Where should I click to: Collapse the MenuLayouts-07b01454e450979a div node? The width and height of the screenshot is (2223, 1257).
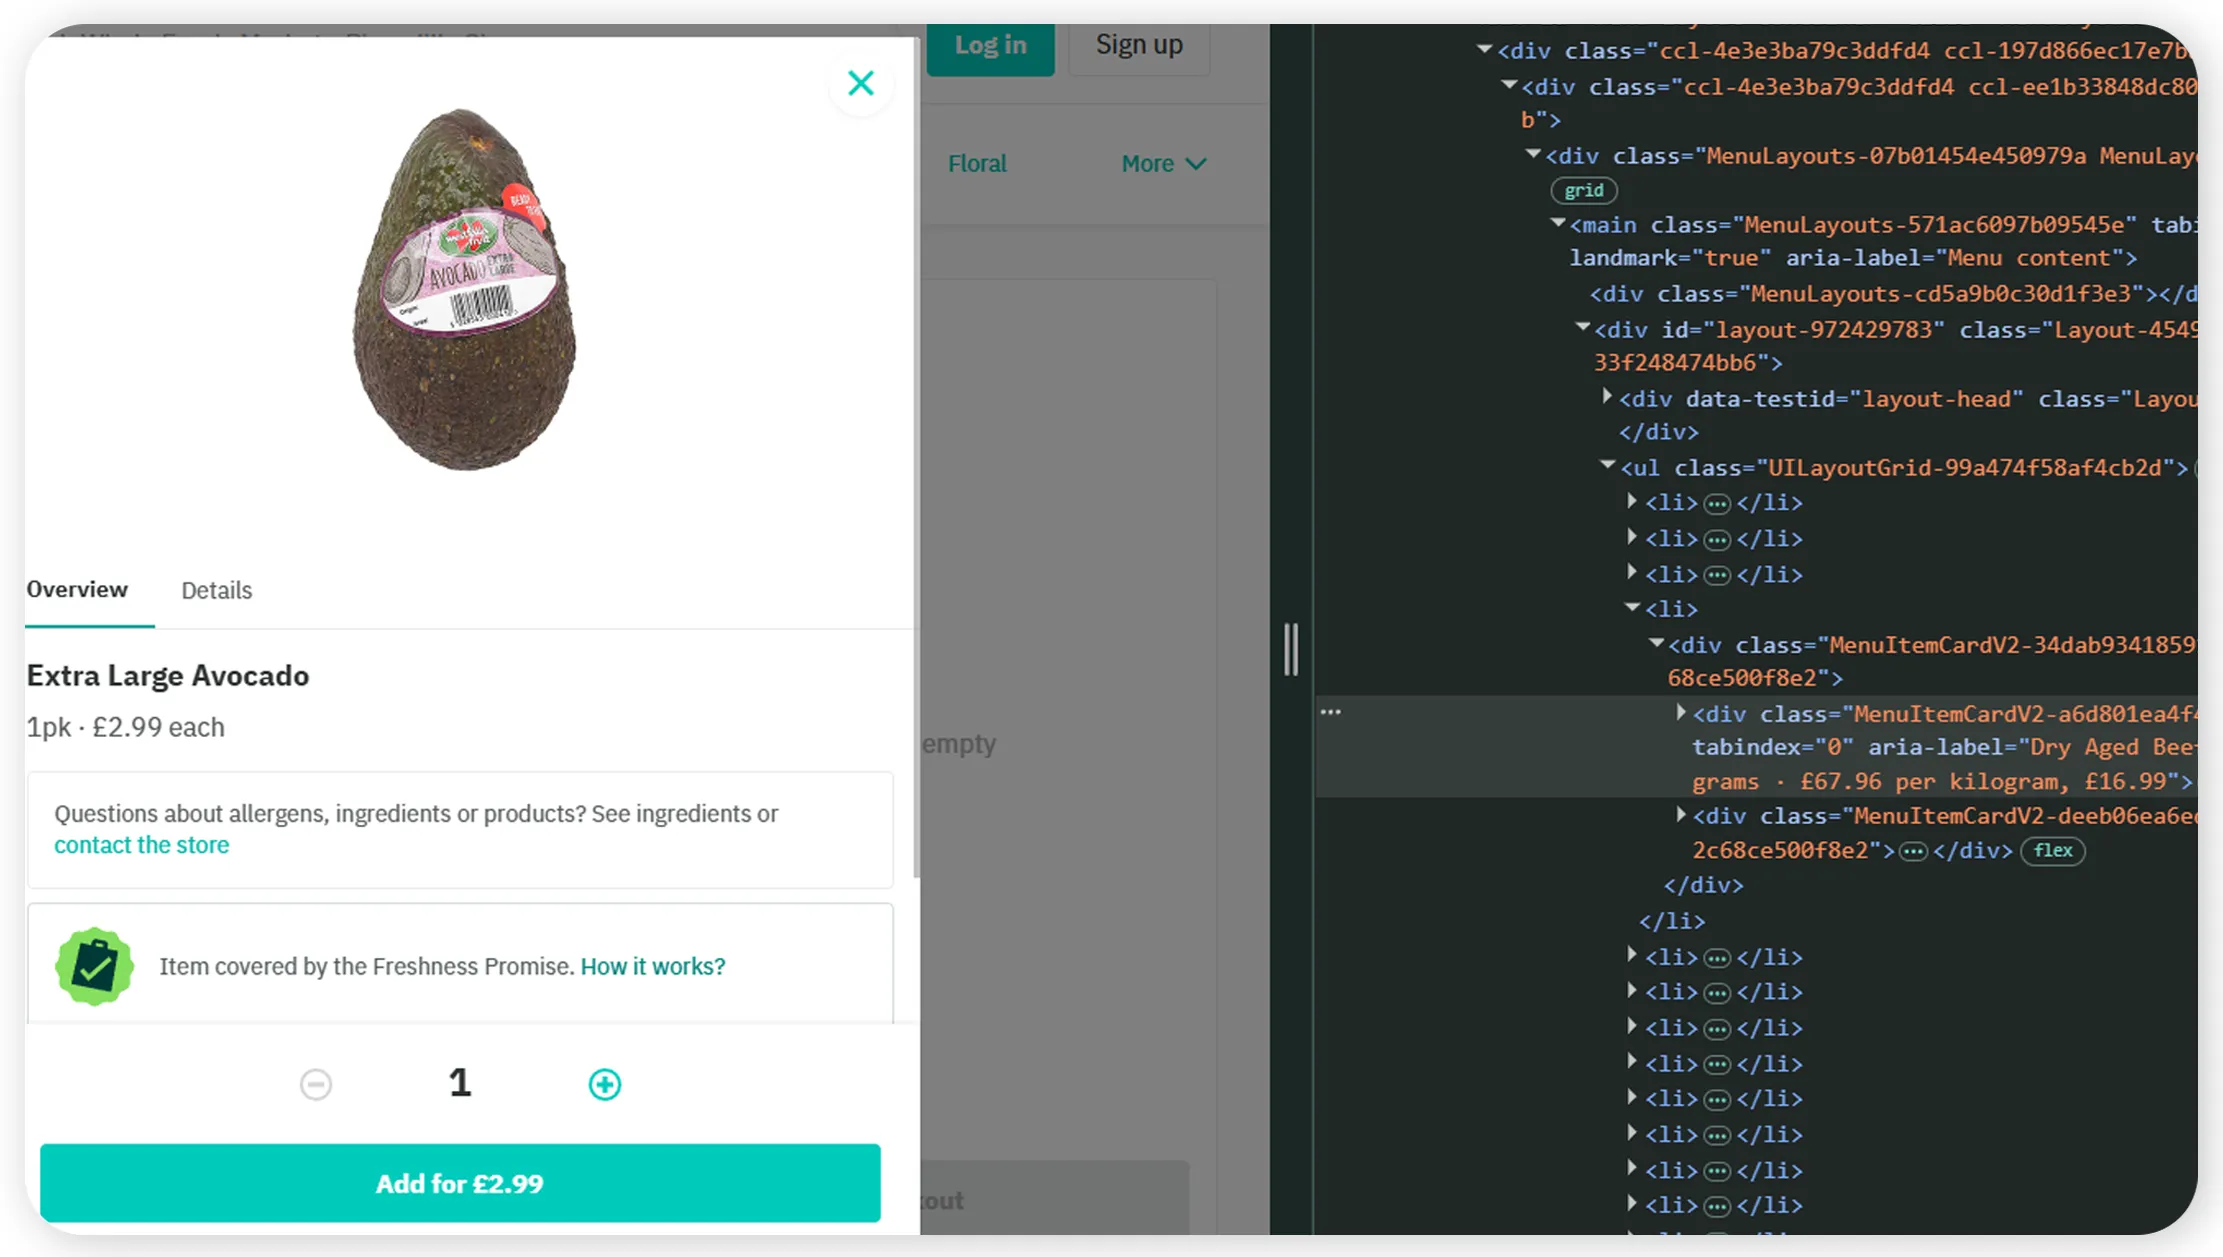[1533, 155]
